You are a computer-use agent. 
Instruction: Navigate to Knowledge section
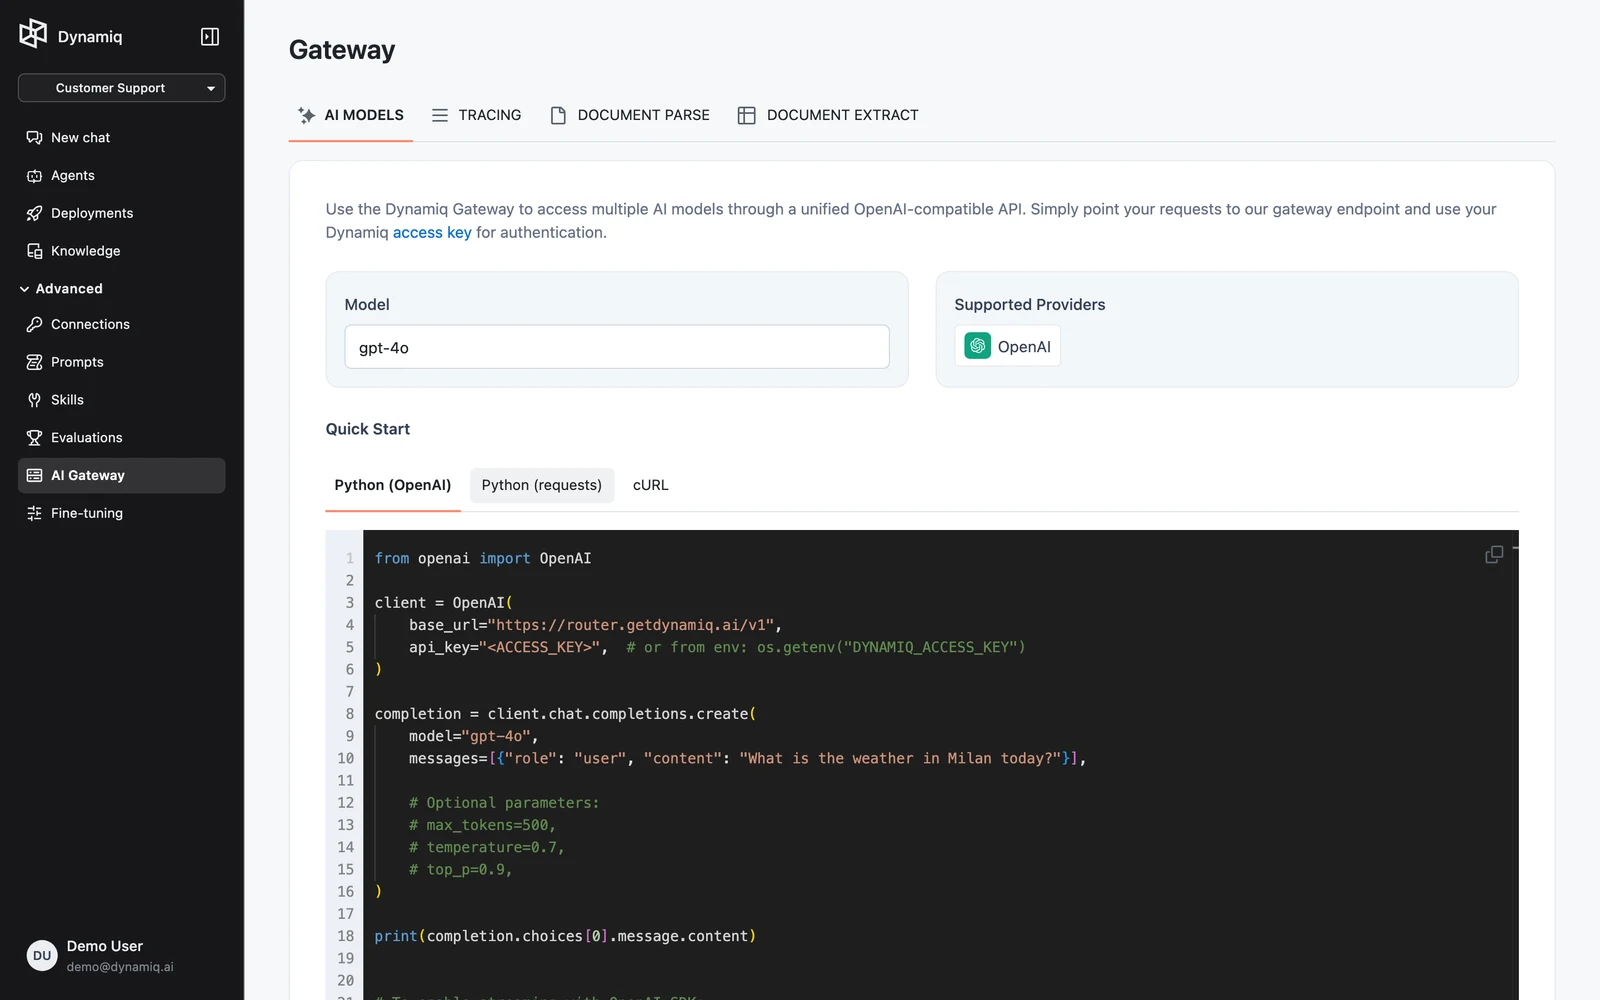(x=121, y=251)
